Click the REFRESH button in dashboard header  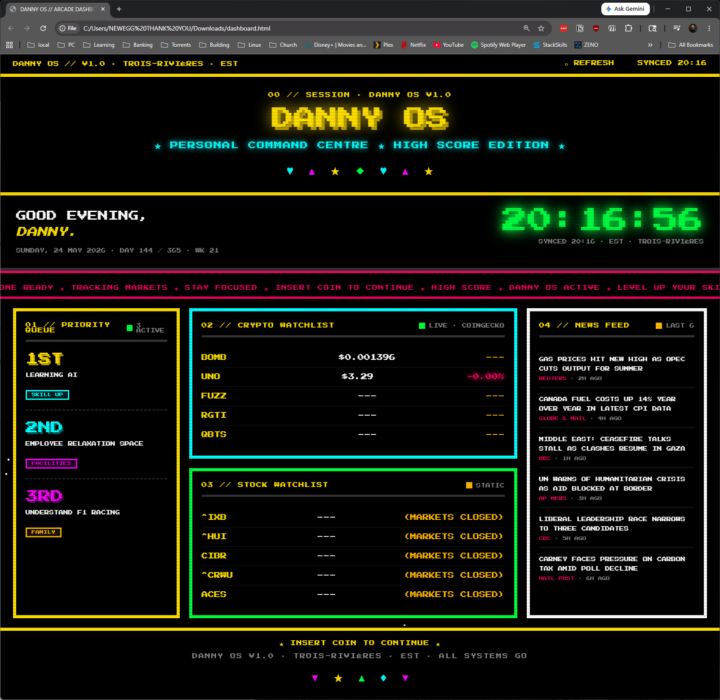[x=590, y=63]
